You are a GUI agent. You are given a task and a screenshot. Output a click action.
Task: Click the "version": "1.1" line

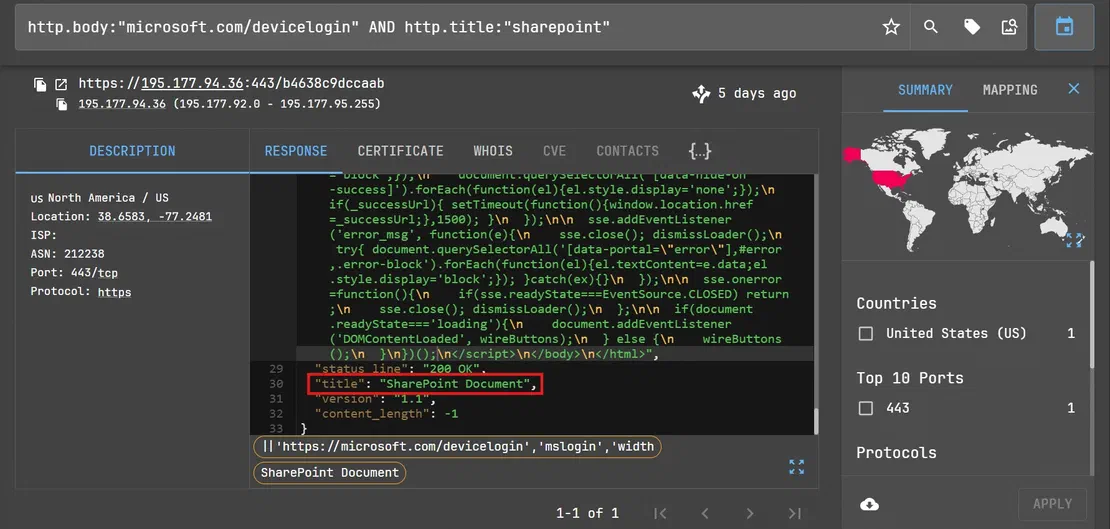pyautogui.click(x=375, y=399)
